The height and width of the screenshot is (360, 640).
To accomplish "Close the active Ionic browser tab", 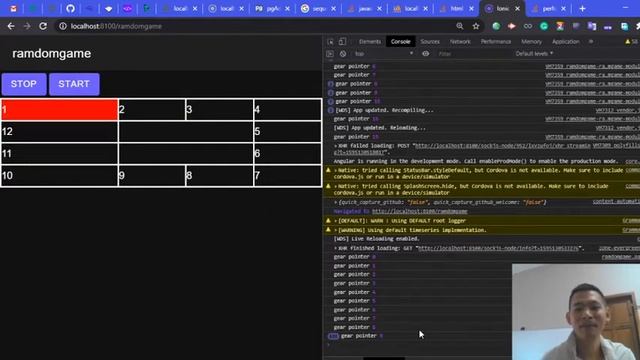I will [x=518, y=9].
